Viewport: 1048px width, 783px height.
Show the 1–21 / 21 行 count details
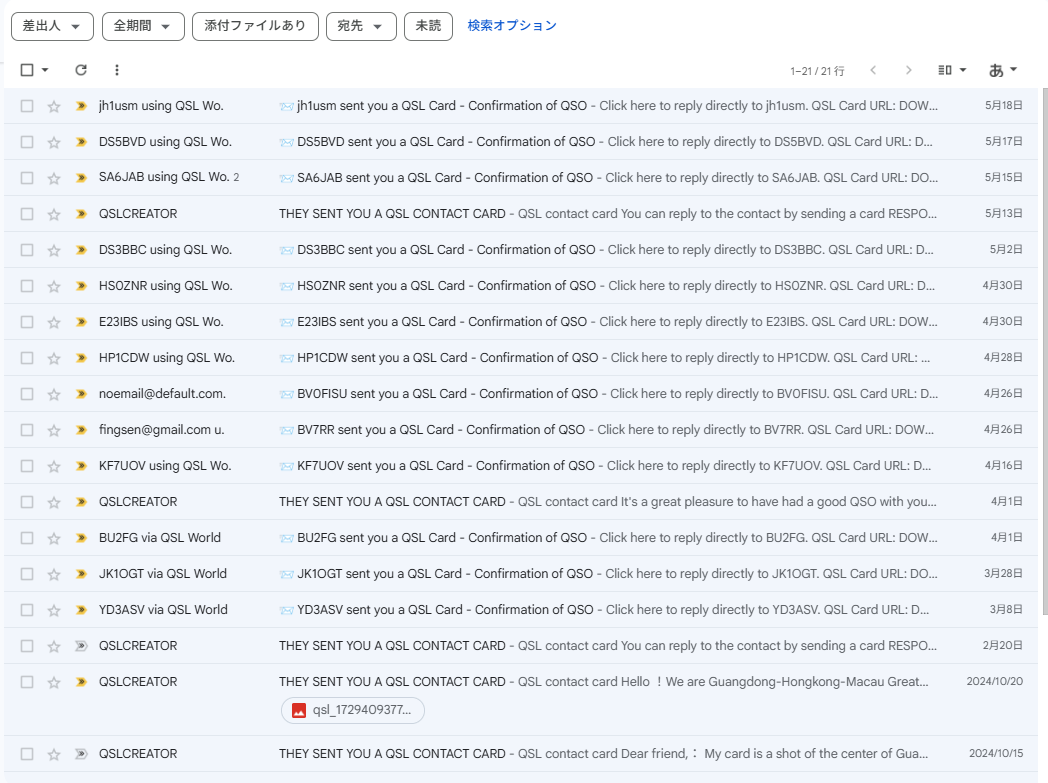[x=817, y=71]
